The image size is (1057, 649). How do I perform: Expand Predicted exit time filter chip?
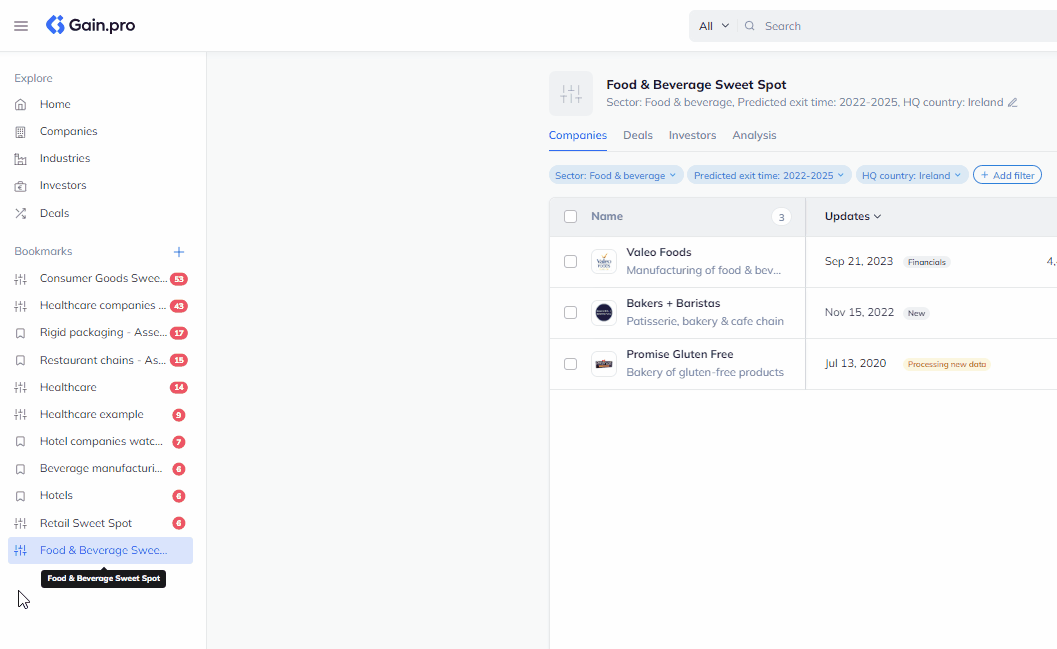click(x=769, y=175)
